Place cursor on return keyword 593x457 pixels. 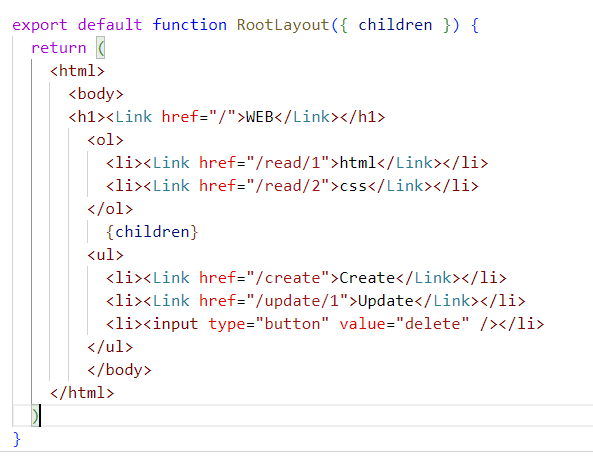coord(59,48)
